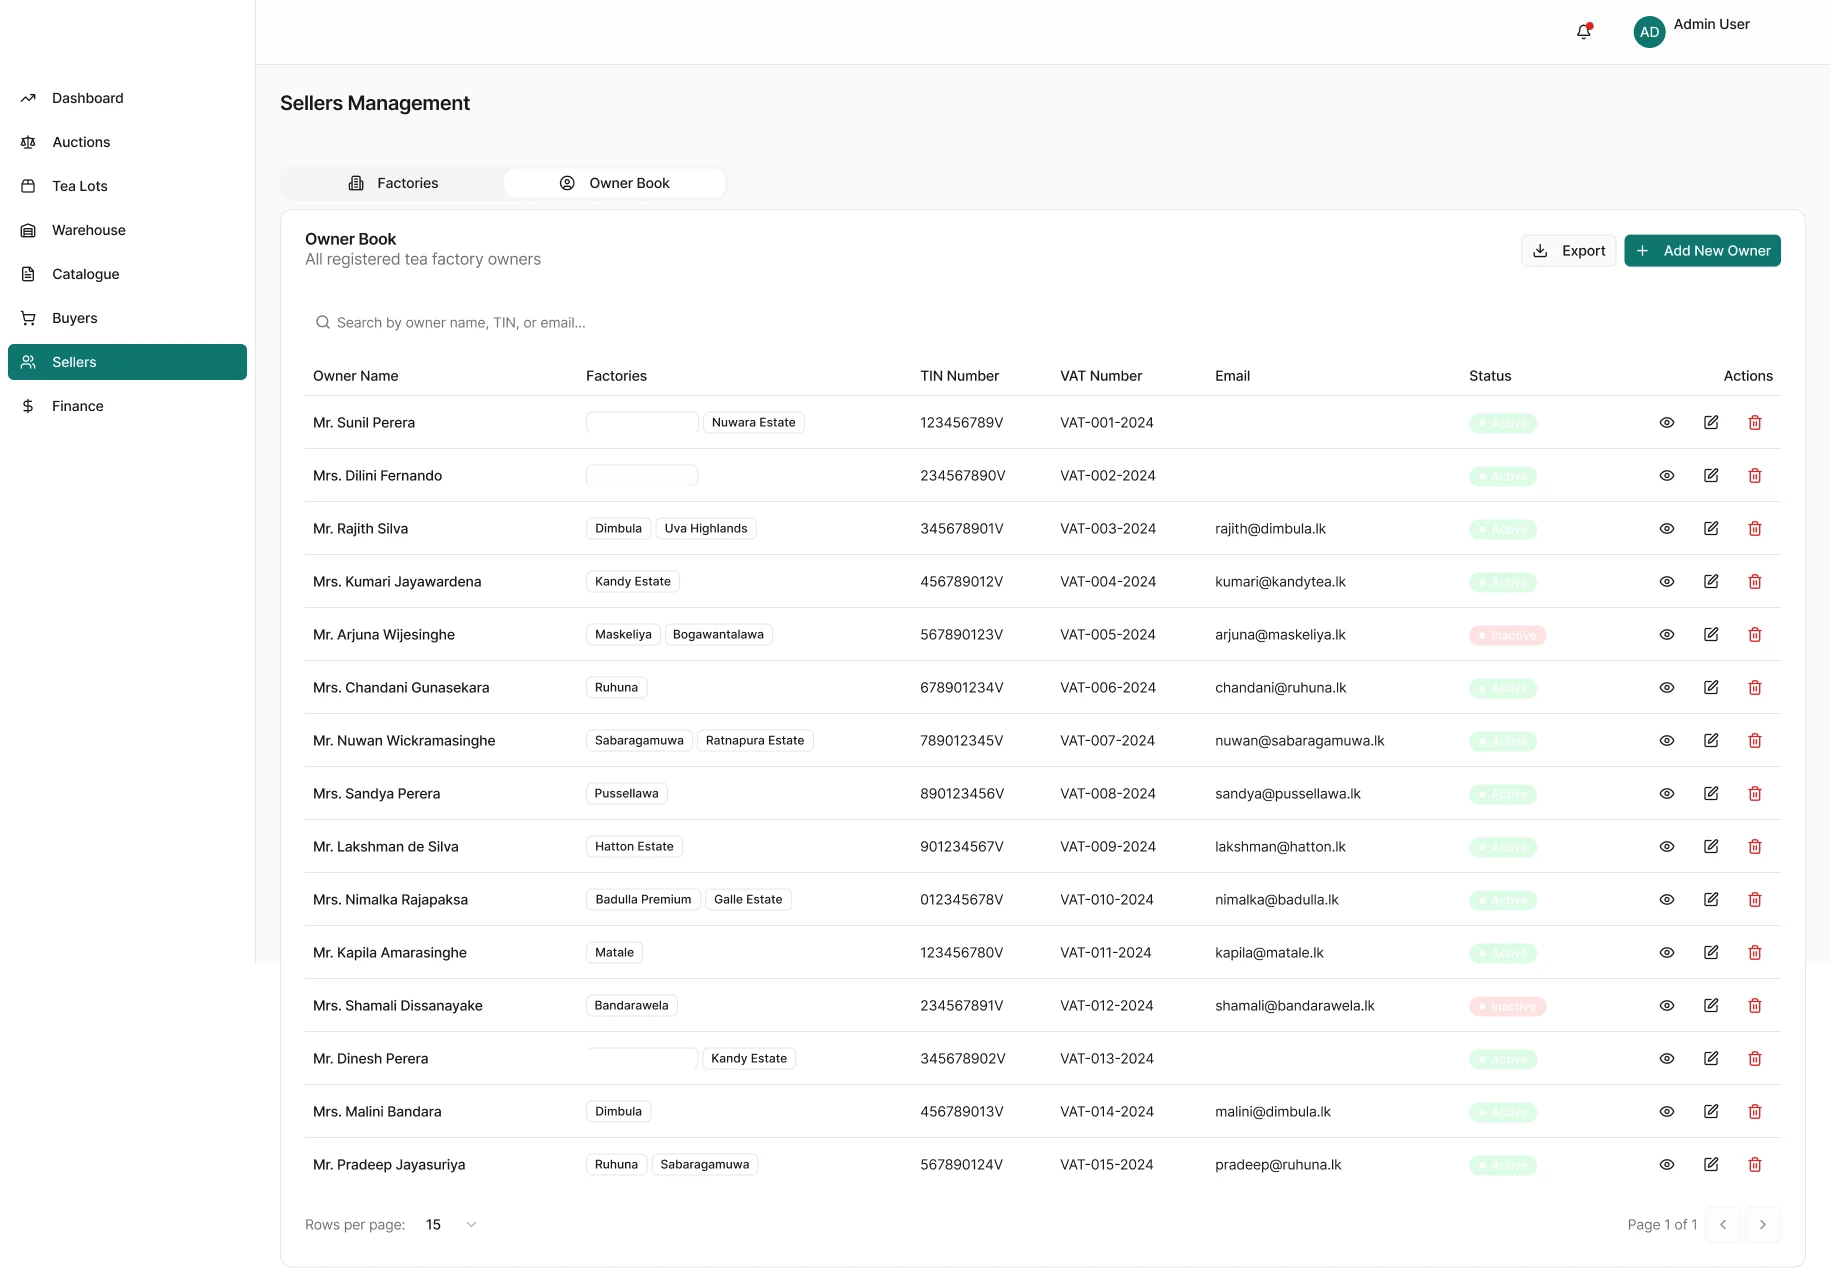Edit Mr. Pradeep Jayasuriya's record

1711,1165
